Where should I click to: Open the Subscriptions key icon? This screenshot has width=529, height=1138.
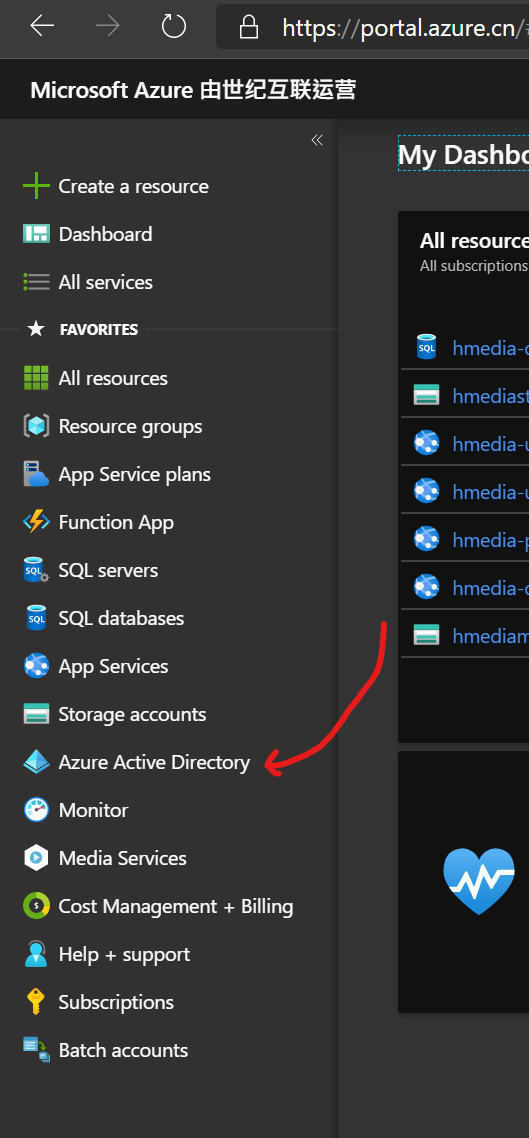point(36,1002)
